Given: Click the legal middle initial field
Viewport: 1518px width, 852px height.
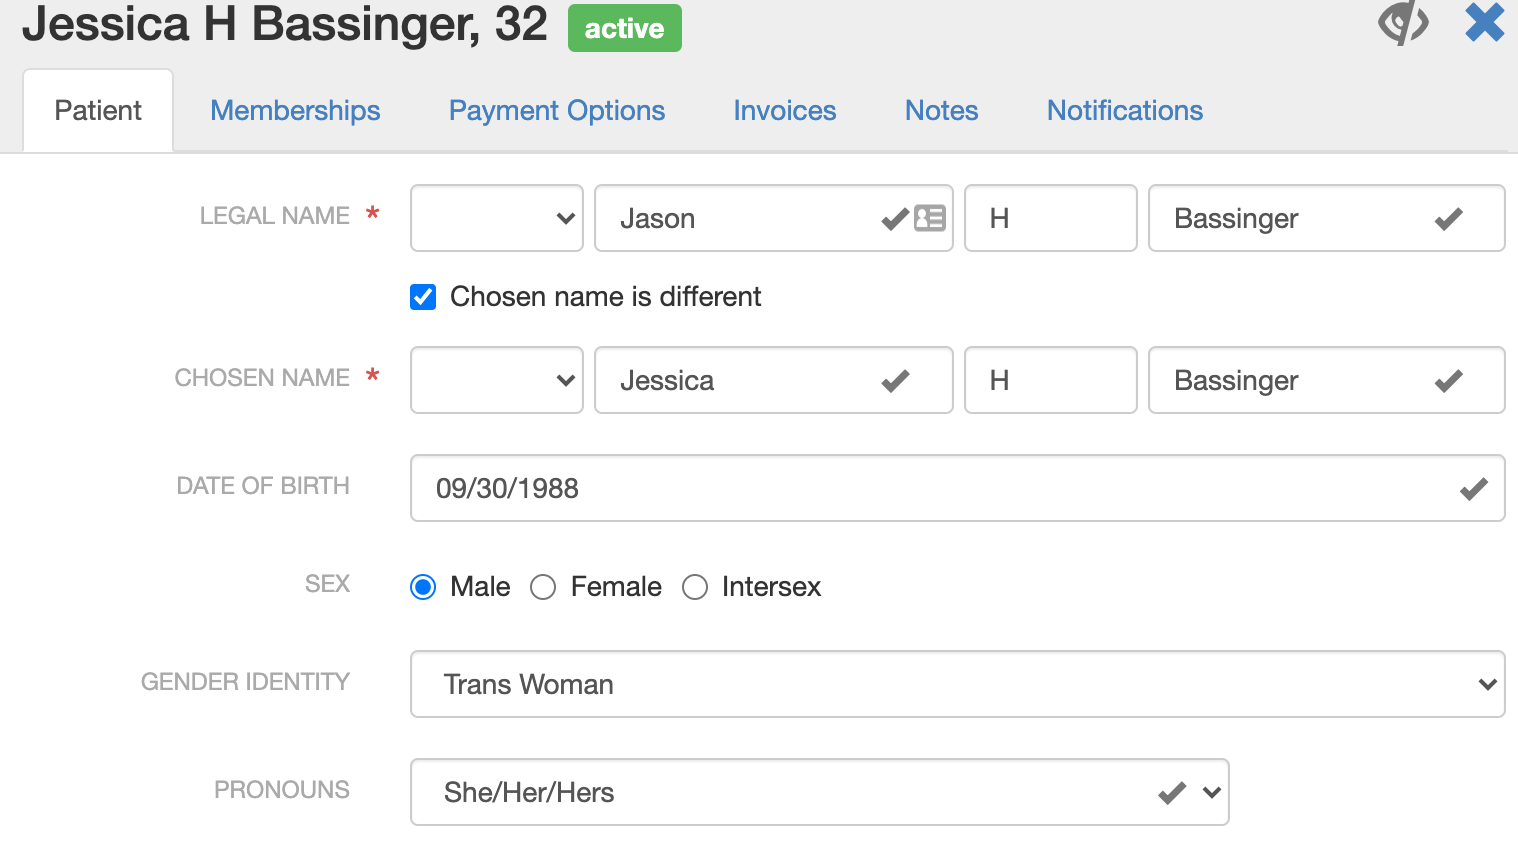Looking at the screenshot, I should 1051,218.
